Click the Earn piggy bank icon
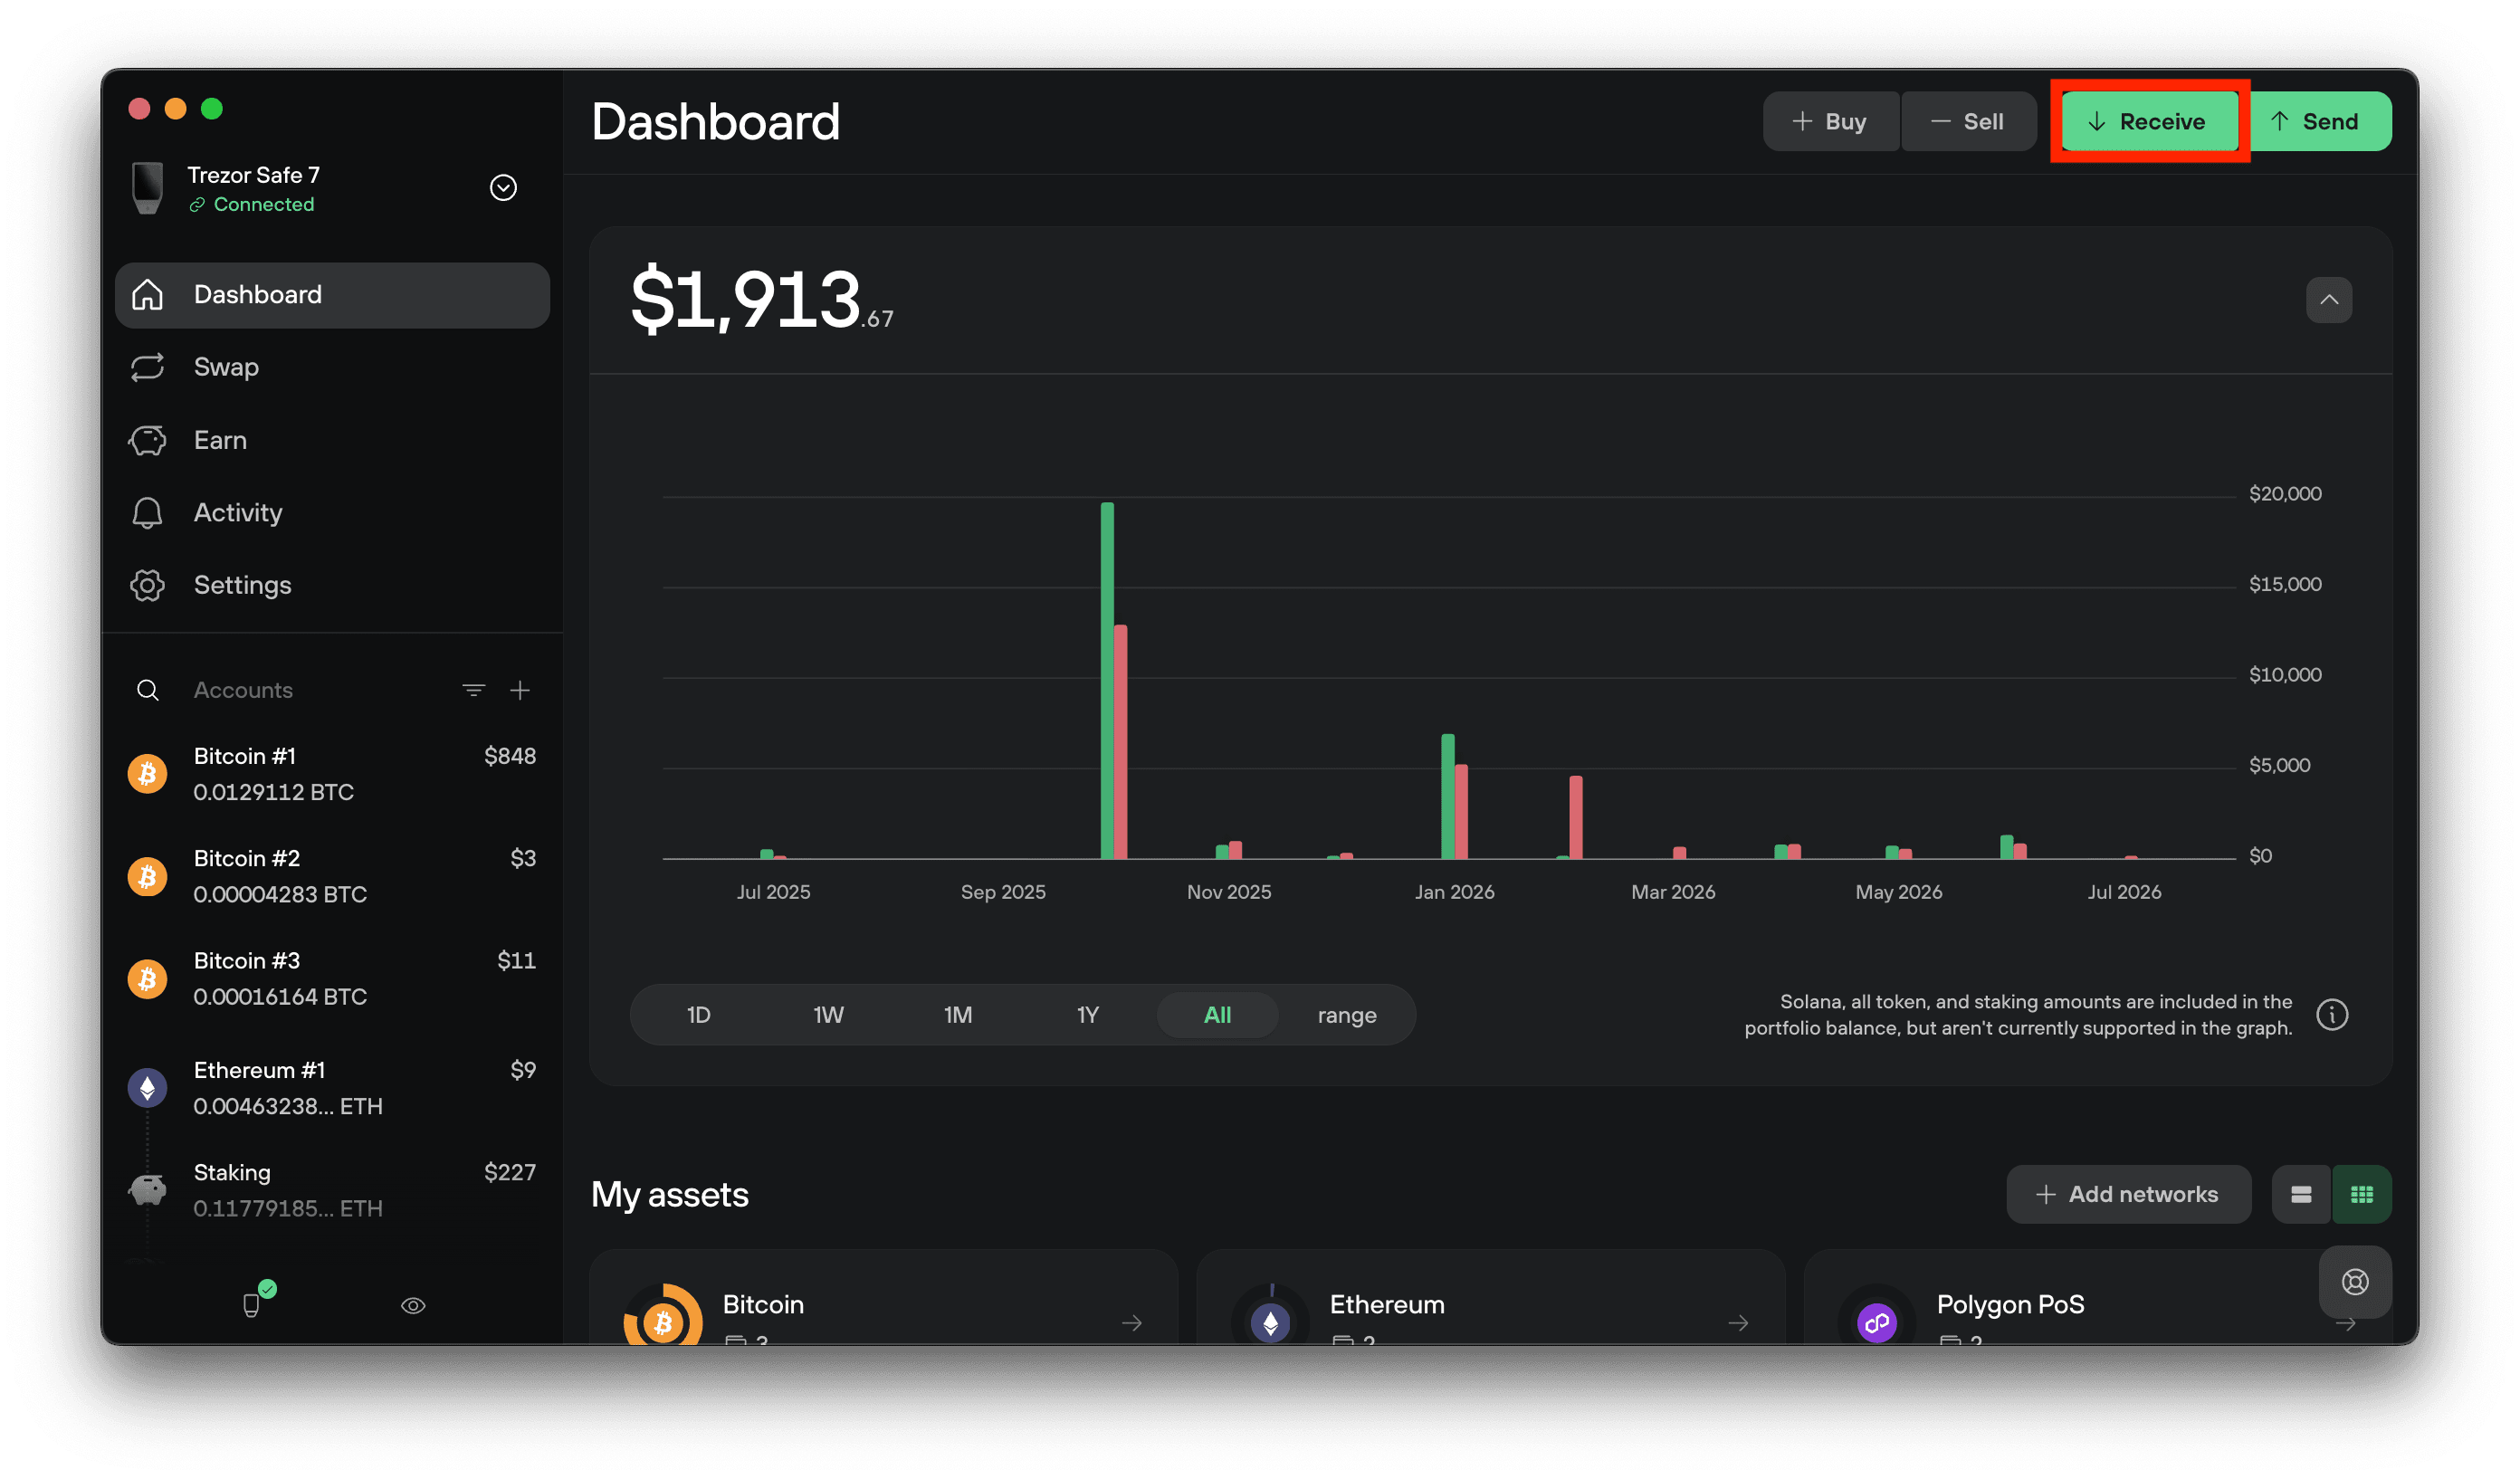The height and width of the screenshot is (1479, 2520). 147,440
